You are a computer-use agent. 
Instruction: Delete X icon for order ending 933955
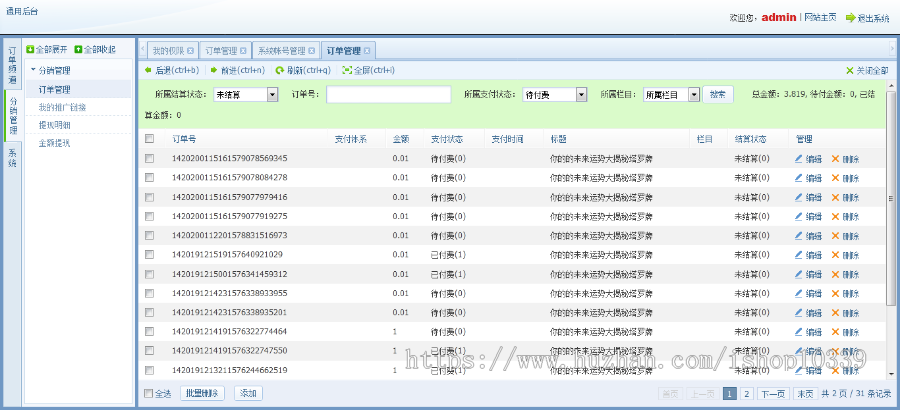point(835,293)
